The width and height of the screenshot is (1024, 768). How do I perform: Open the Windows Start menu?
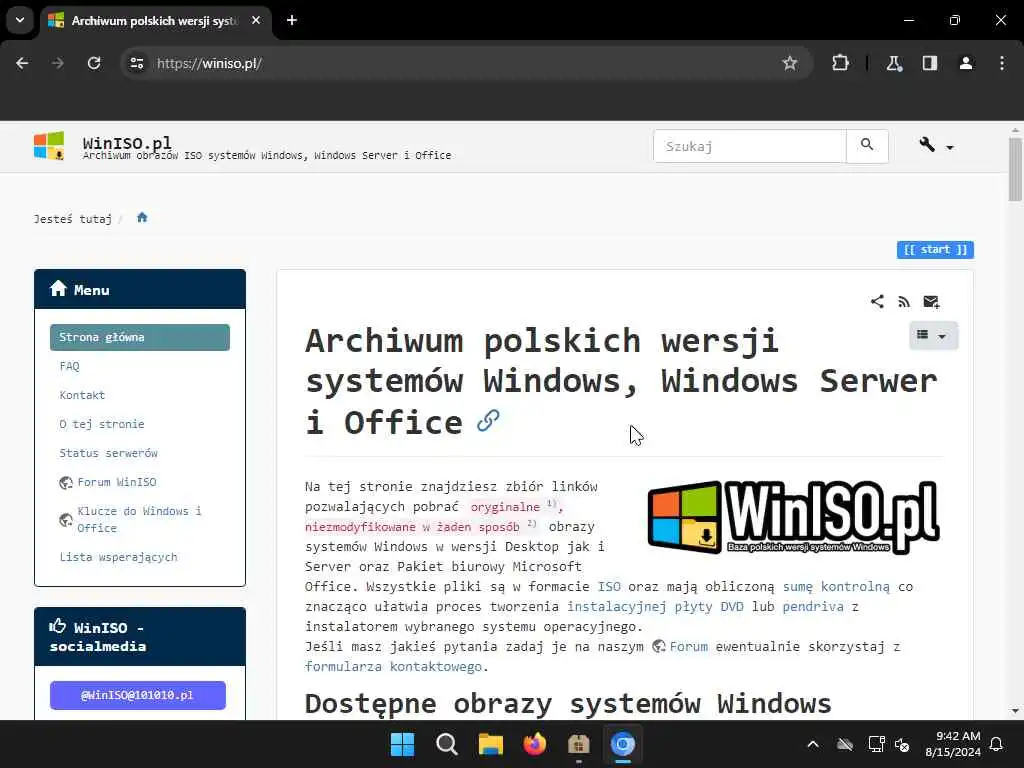coord(402,744)
